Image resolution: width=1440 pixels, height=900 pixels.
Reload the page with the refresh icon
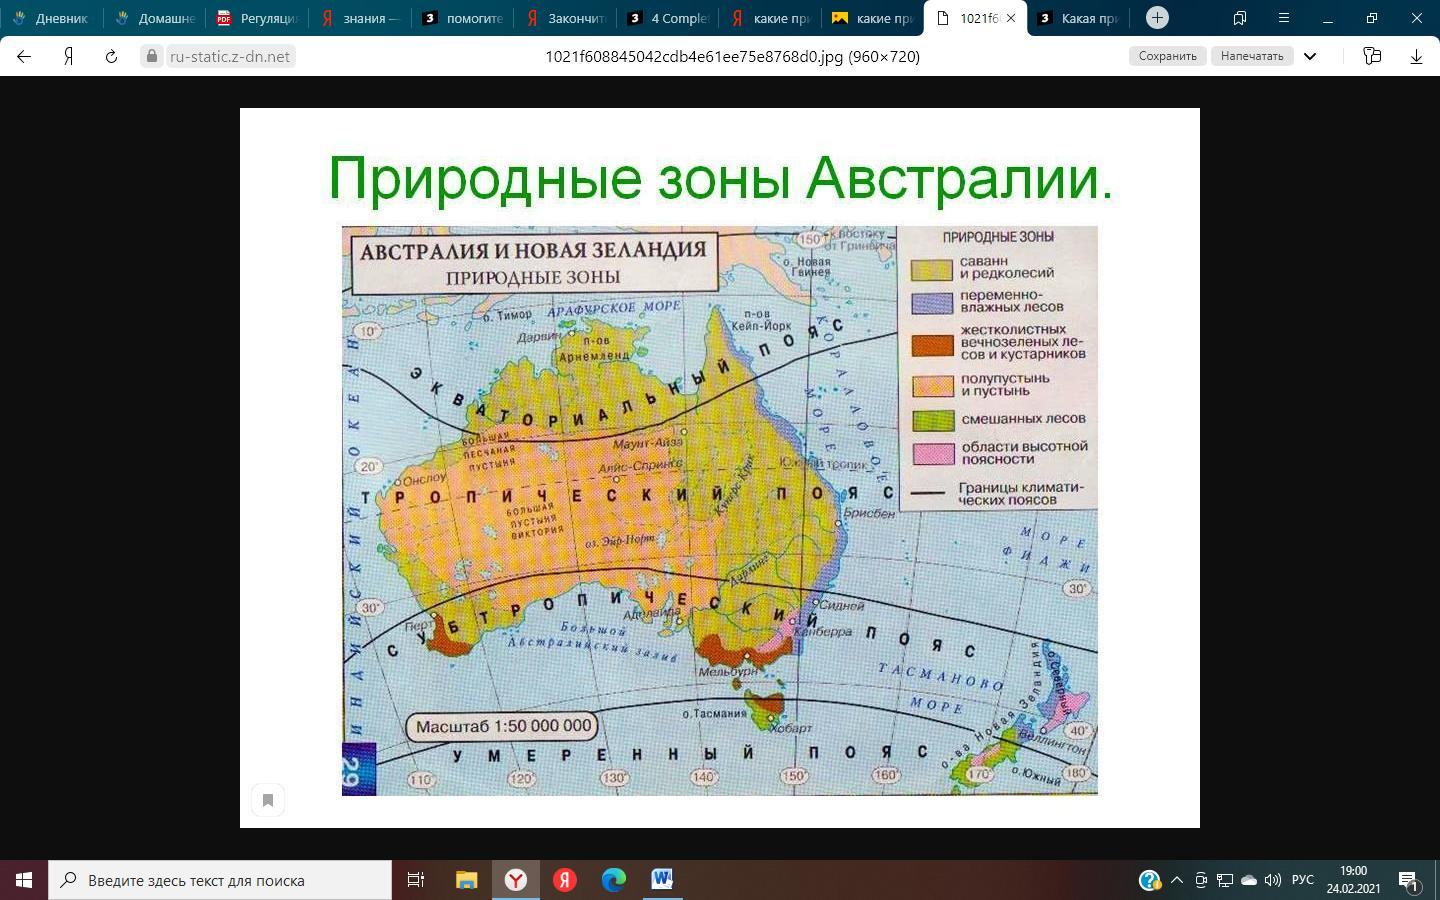(111, 56)
